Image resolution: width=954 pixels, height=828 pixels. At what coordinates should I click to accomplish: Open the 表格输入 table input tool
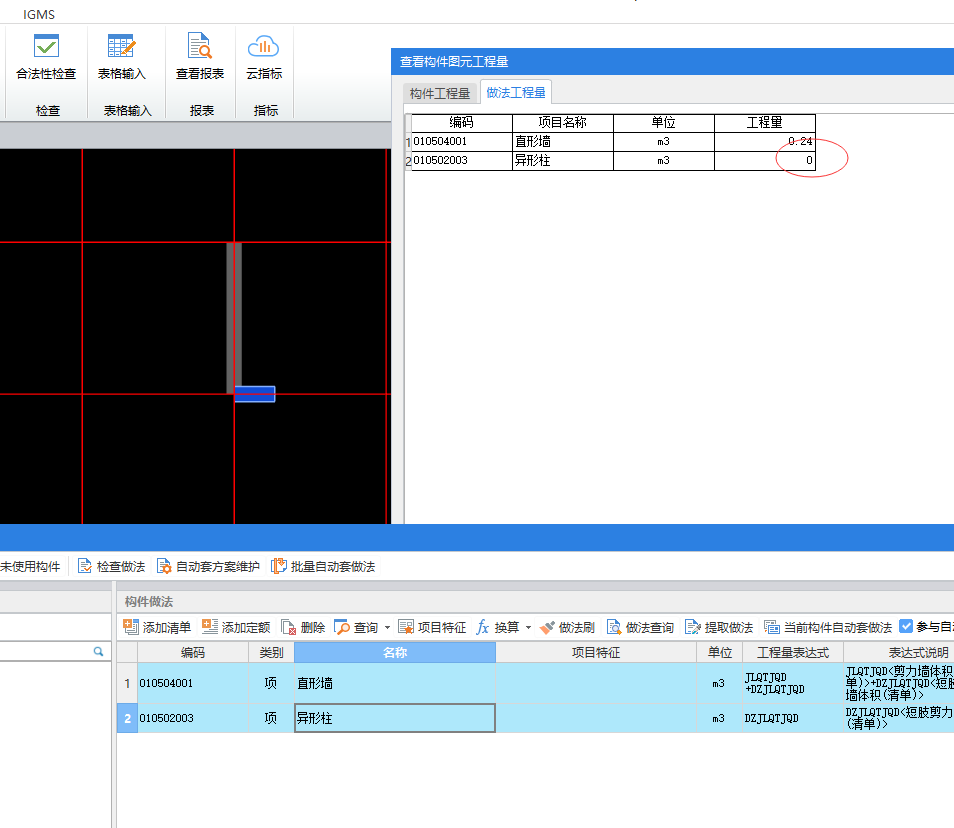[122, 57]
